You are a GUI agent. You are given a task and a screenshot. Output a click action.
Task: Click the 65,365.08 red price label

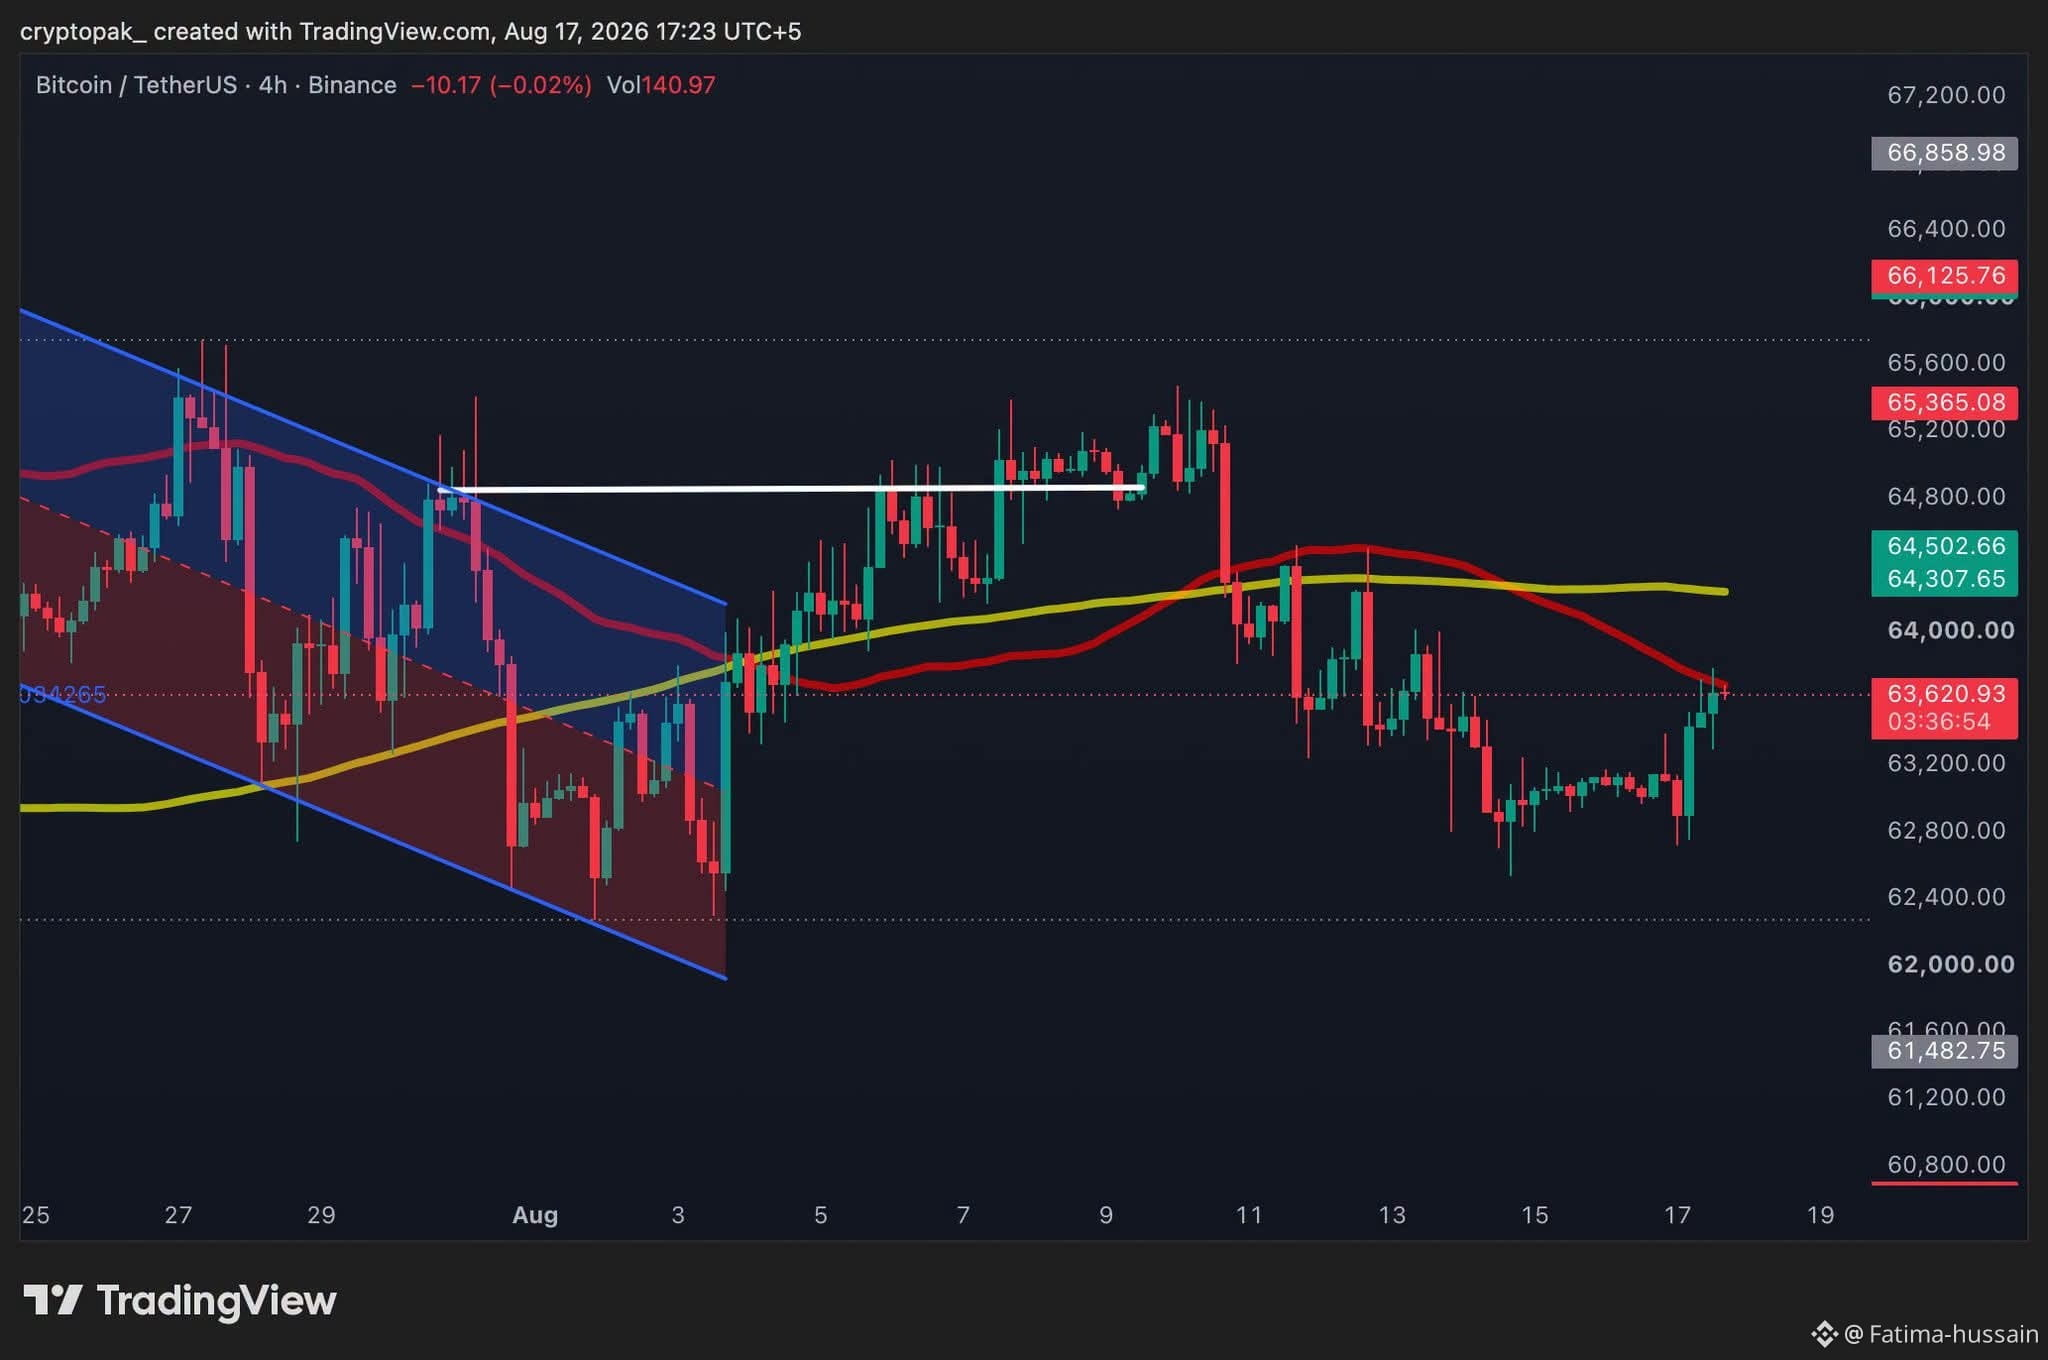1945,402
